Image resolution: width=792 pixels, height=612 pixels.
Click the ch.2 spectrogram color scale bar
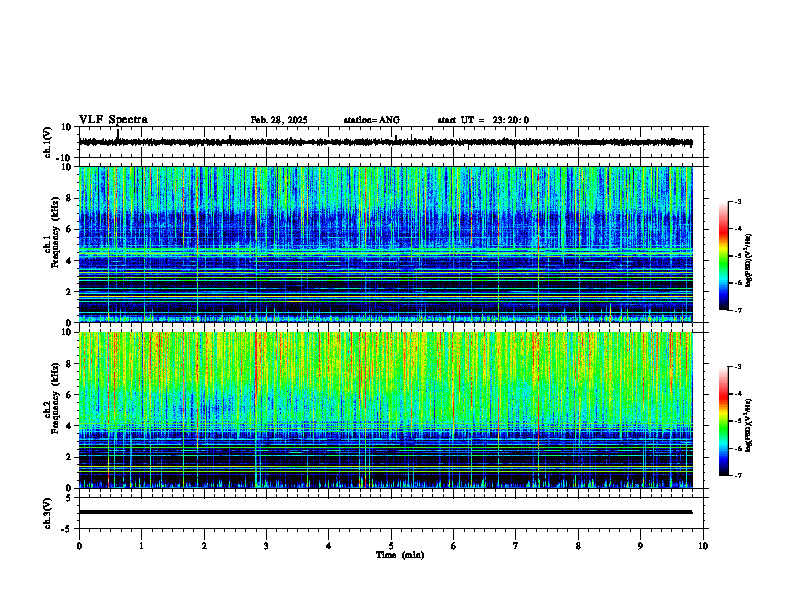pos(723,421)
